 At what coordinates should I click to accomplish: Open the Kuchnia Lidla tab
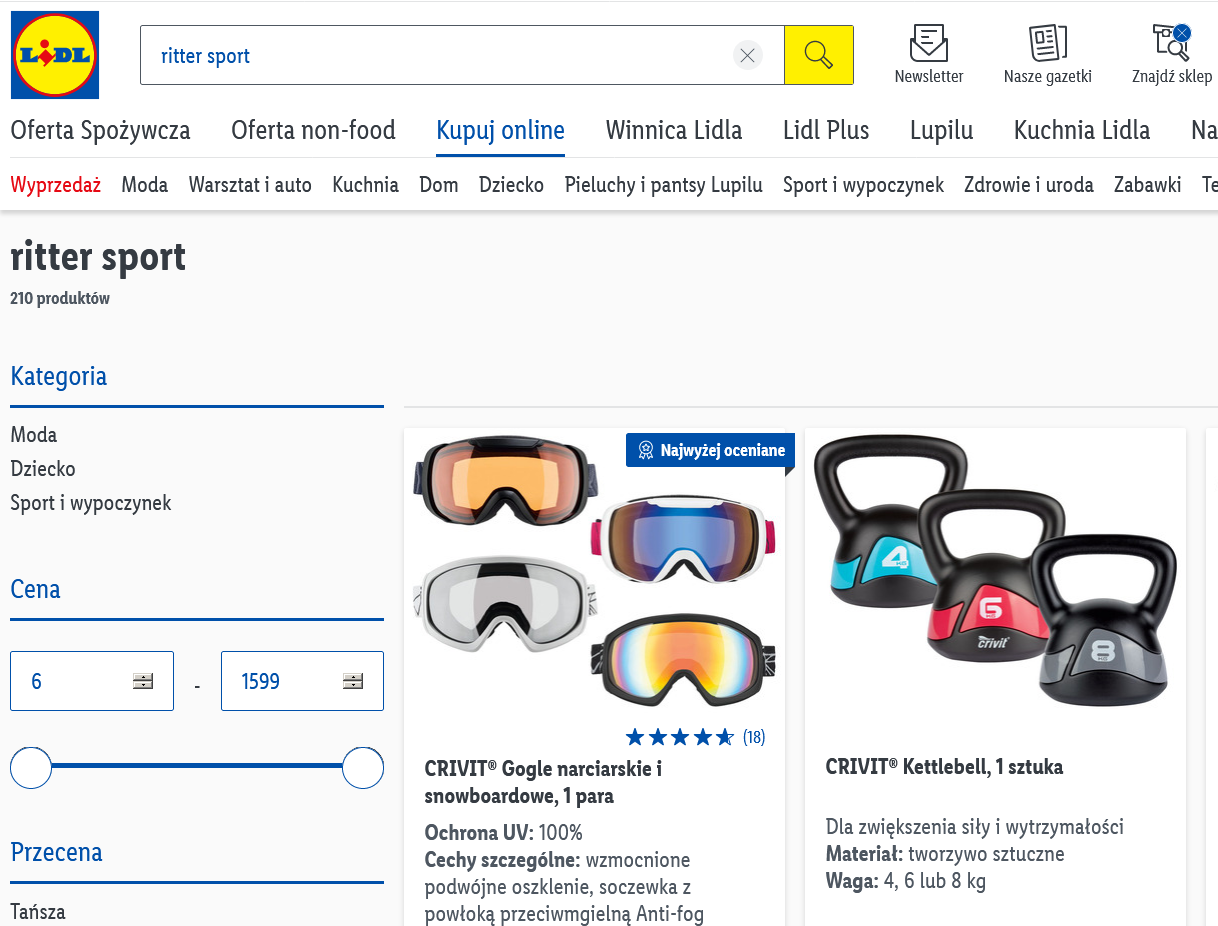click(1082, 130)
